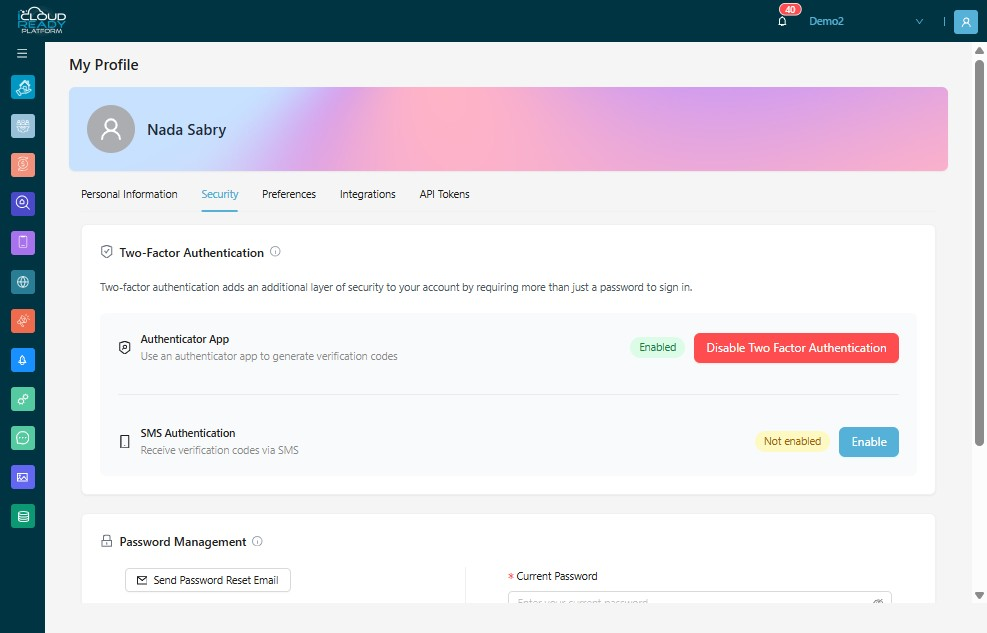Screen dimensions: 987x633
Task: Select the Security tab
Action: 220,194
